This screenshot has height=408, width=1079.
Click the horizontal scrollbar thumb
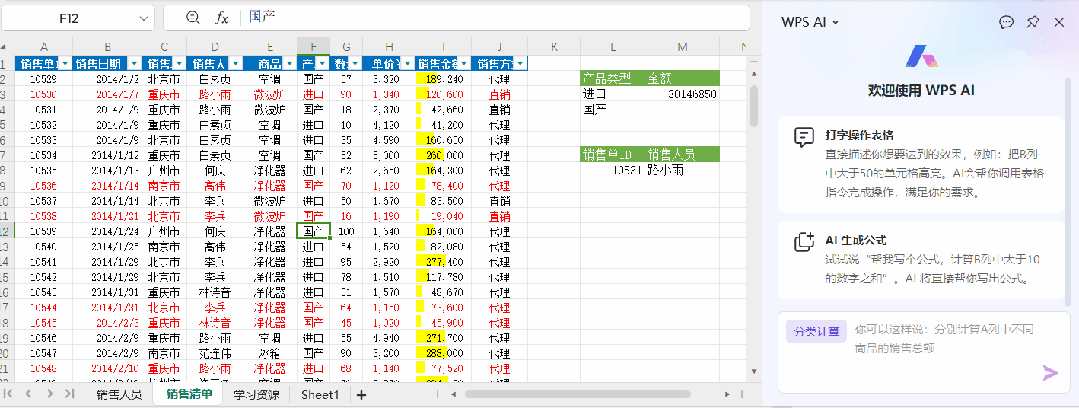[578, 395]
